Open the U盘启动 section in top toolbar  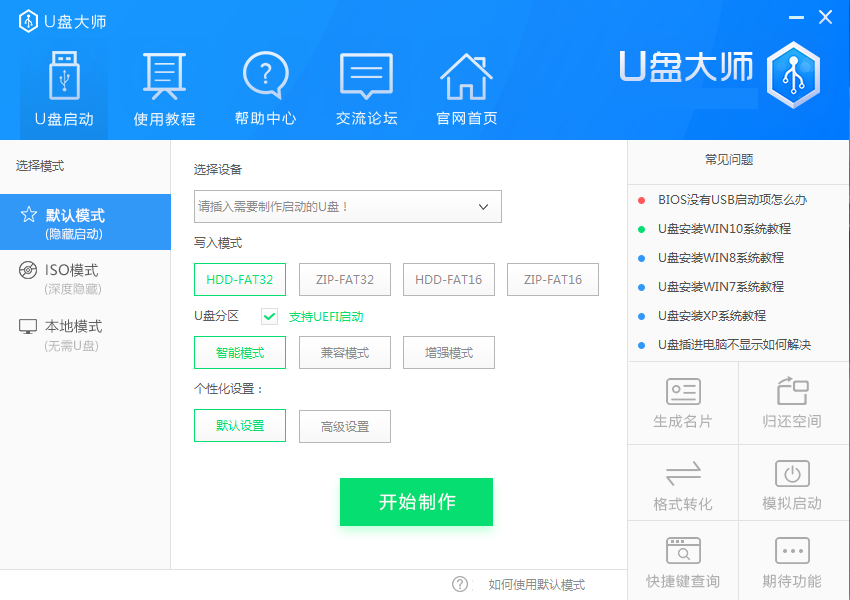point(64,88)
